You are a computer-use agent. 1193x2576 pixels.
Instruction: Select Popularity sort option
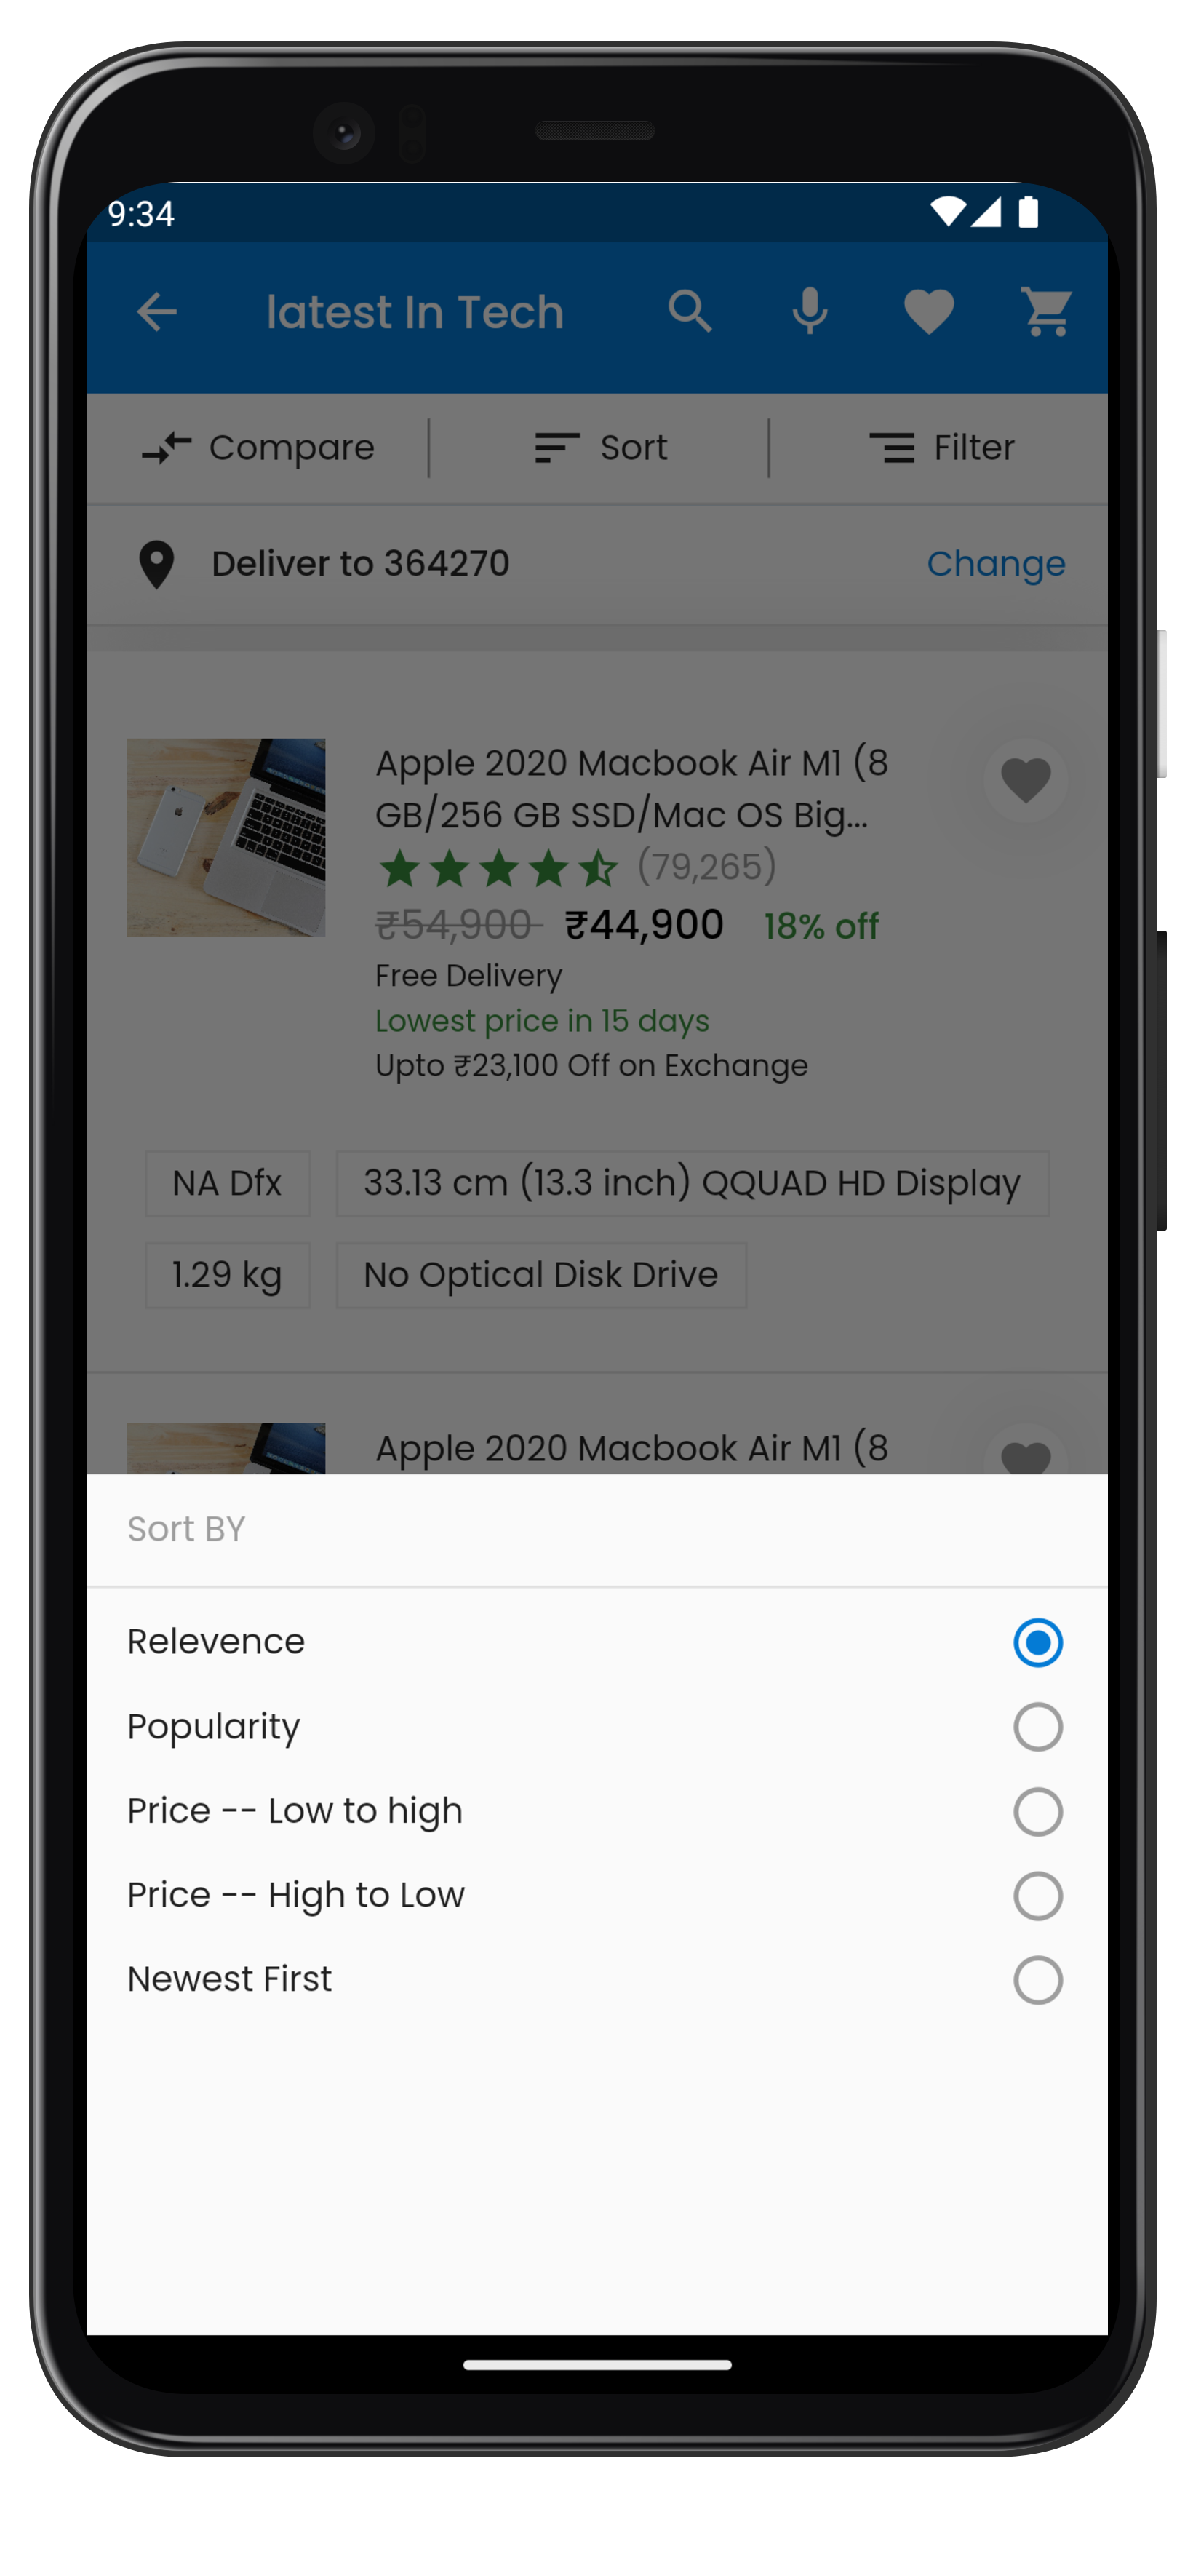(x=1037, y=1727)
